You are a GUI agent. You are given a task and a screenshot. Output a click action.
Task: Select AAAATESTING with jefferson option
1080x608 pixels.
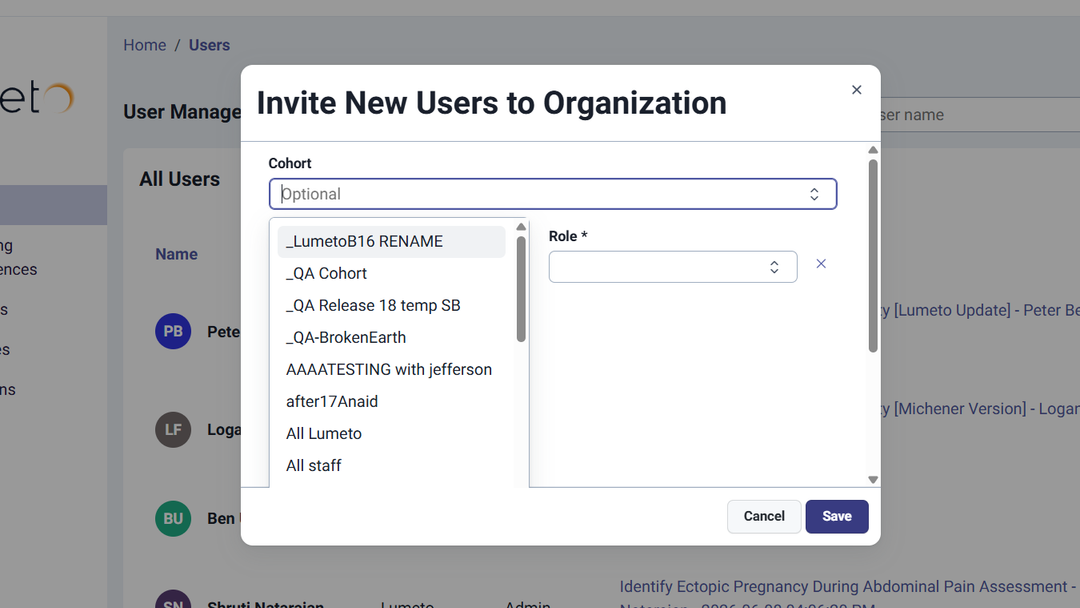pos(391,370)
